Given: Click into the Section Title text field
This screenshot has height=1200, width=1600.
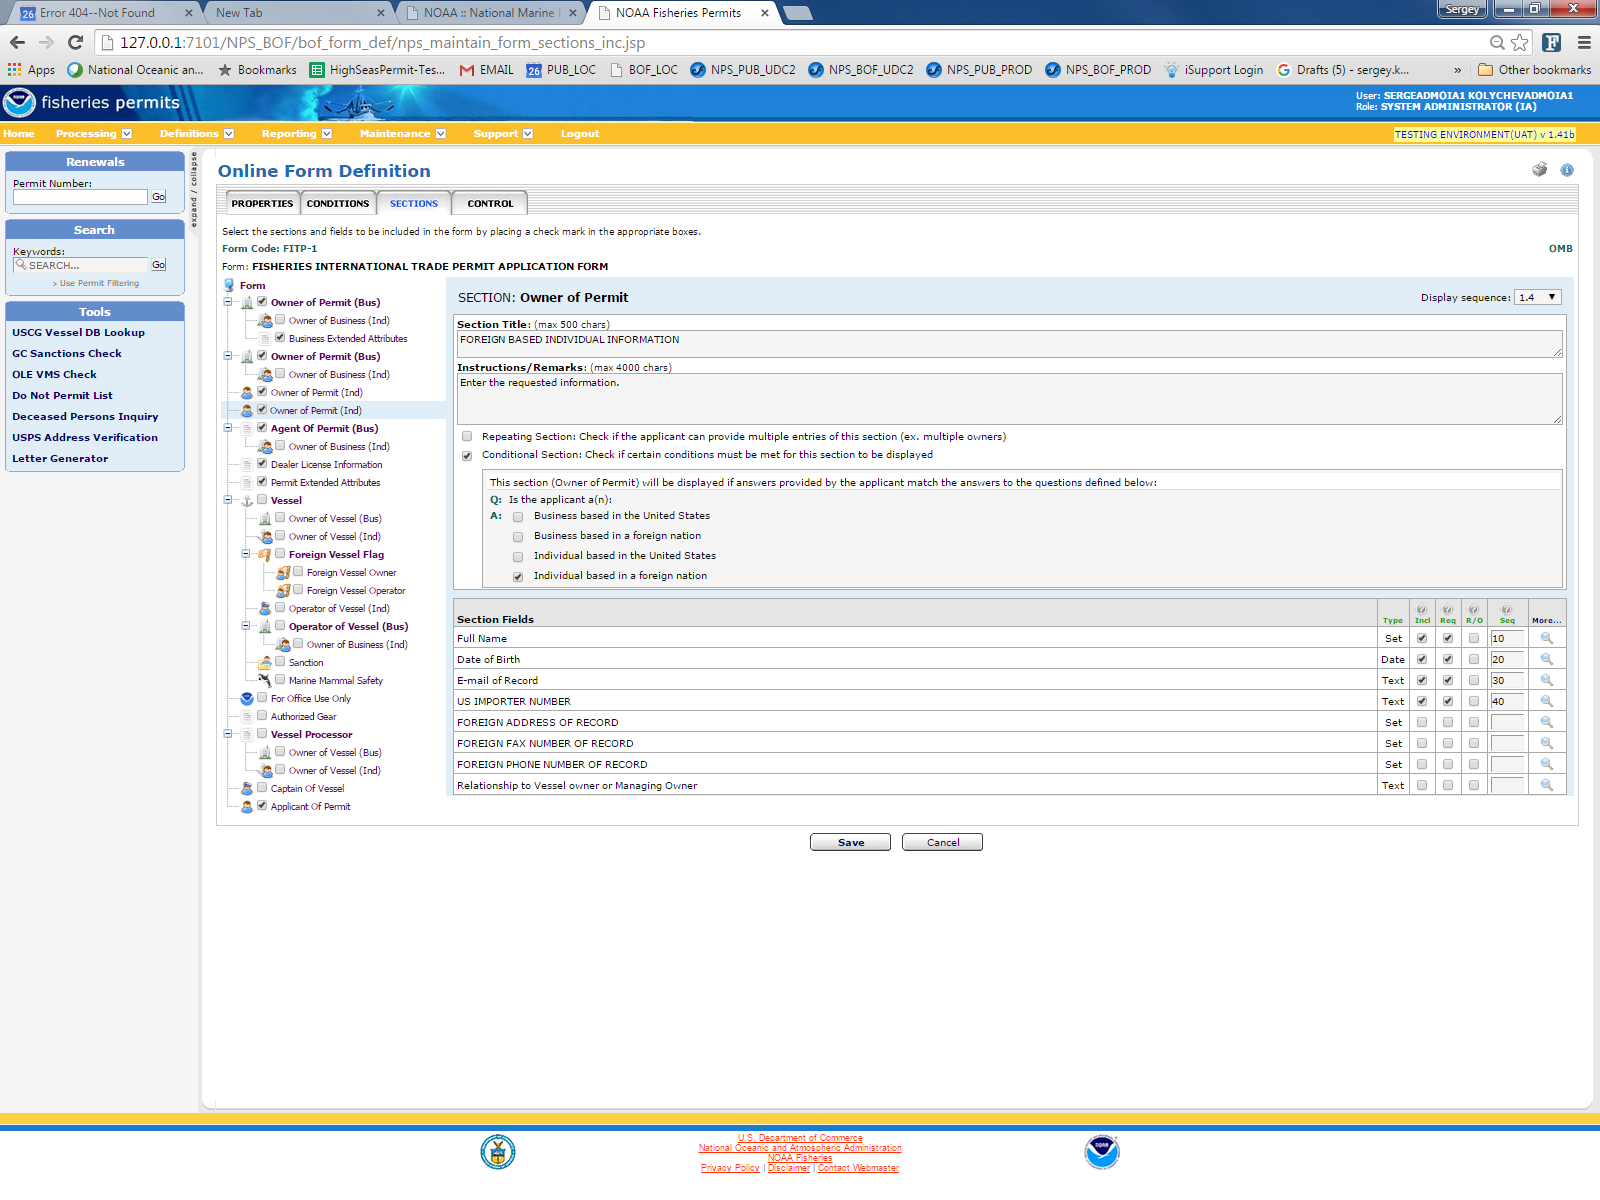Looking at the screenshot, I should coord(1008,344).
